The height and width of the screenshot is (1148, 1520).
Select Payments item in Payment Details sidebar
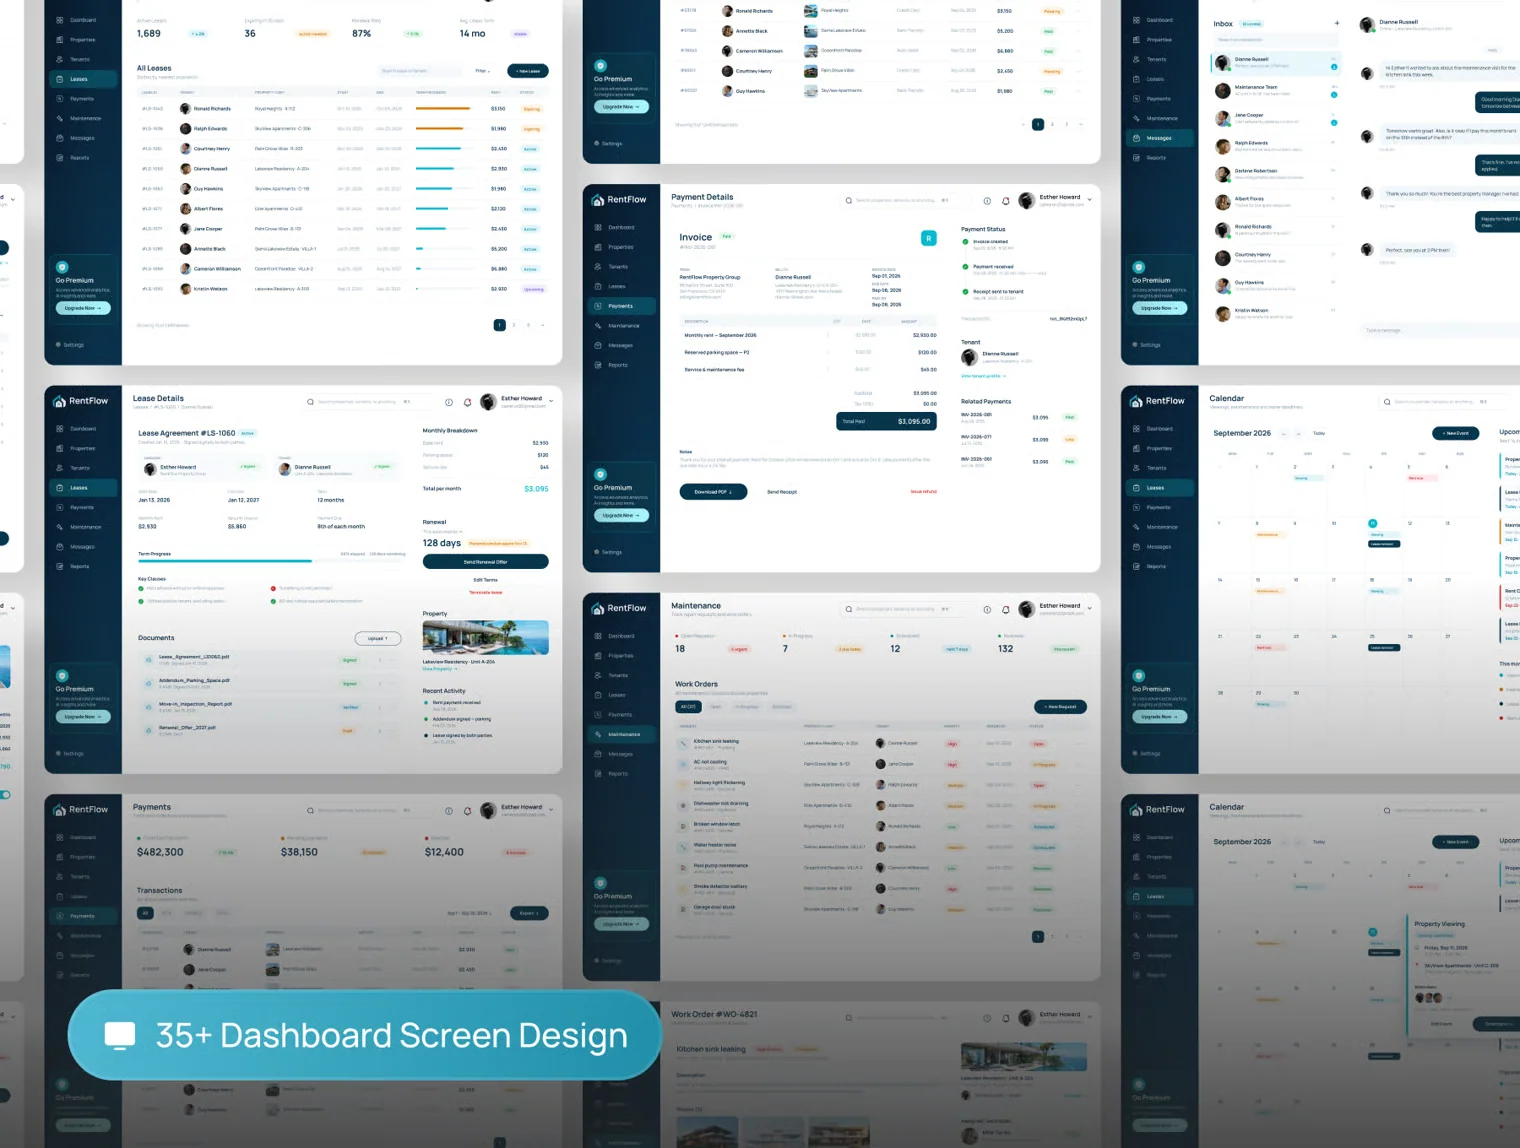tap(621, 306)
